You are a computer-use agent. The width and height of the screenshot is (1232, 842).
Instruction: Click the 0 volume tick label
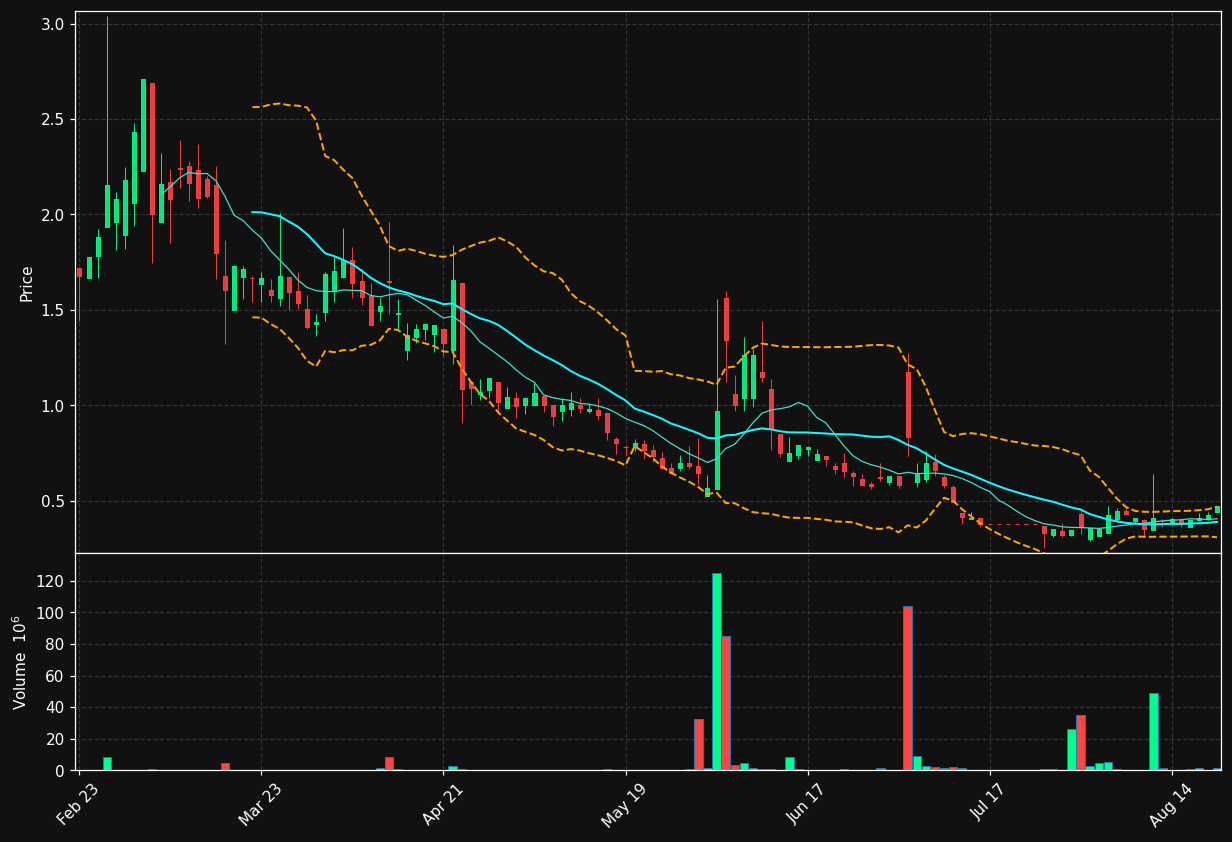point(61,771)
